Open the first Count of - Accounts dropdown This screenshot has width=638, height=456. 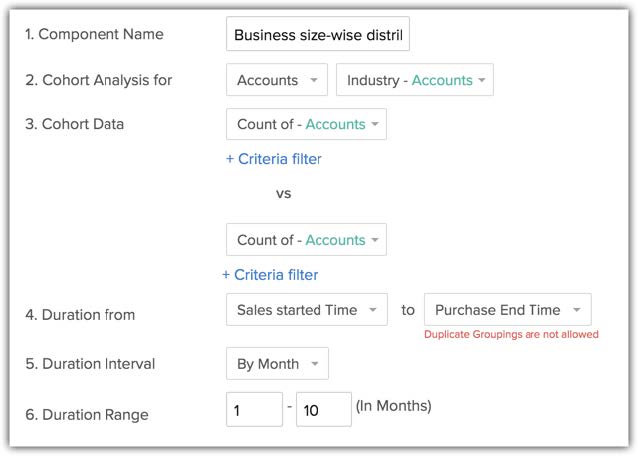click(x=307, y=124)
